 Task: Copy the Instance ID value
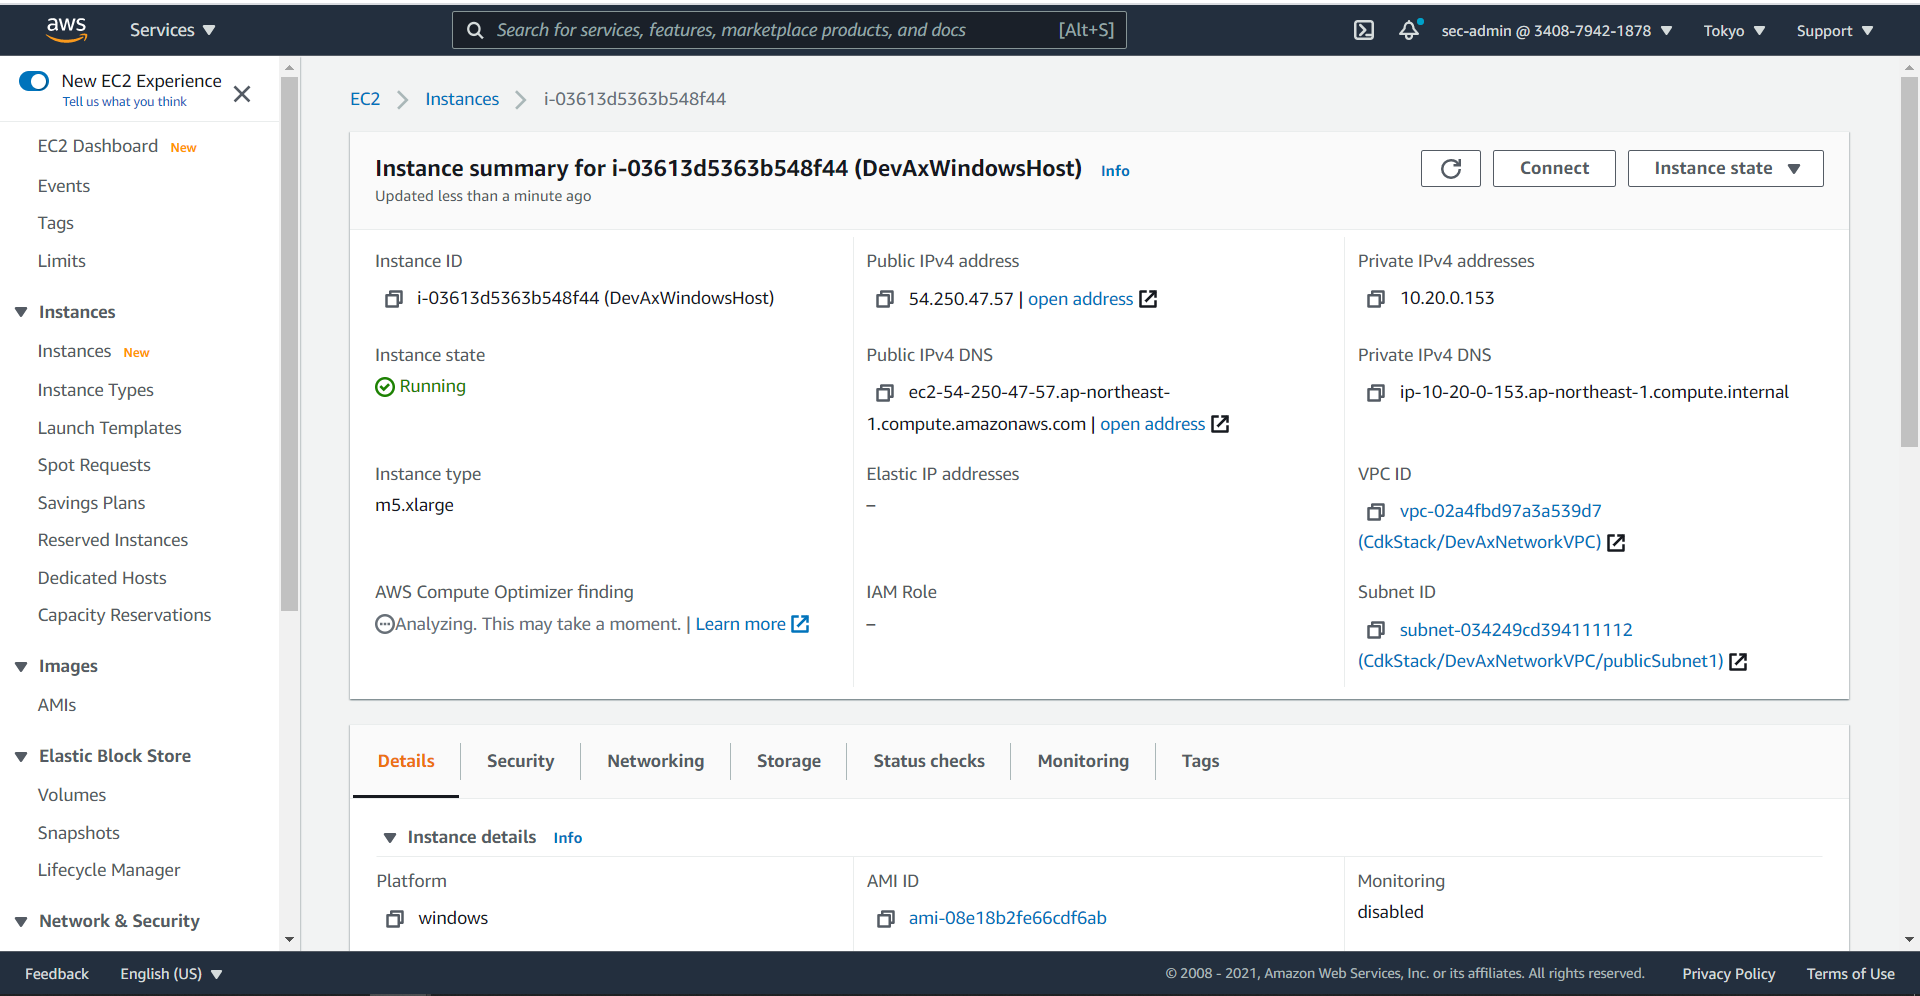(394, 299)
